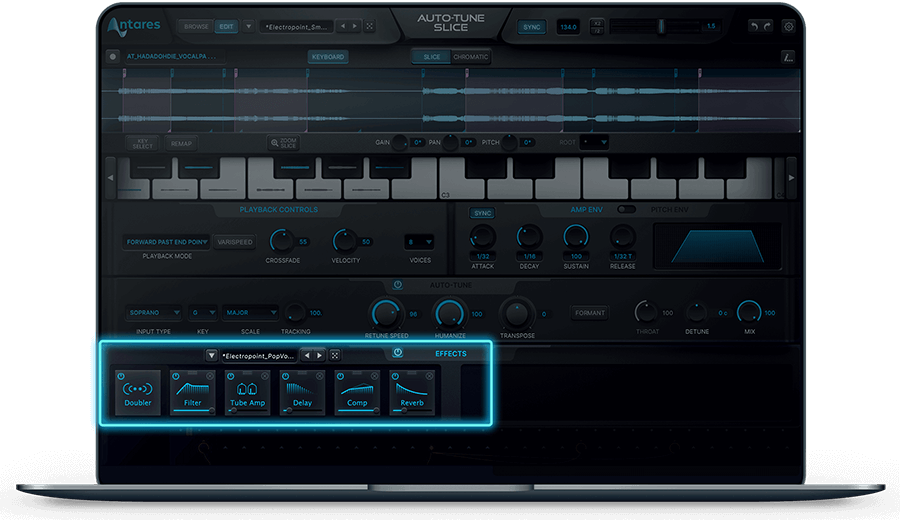
Task: Open the top bar preset menu arrow
Action: pyautogui.click(x=248, y=26)
